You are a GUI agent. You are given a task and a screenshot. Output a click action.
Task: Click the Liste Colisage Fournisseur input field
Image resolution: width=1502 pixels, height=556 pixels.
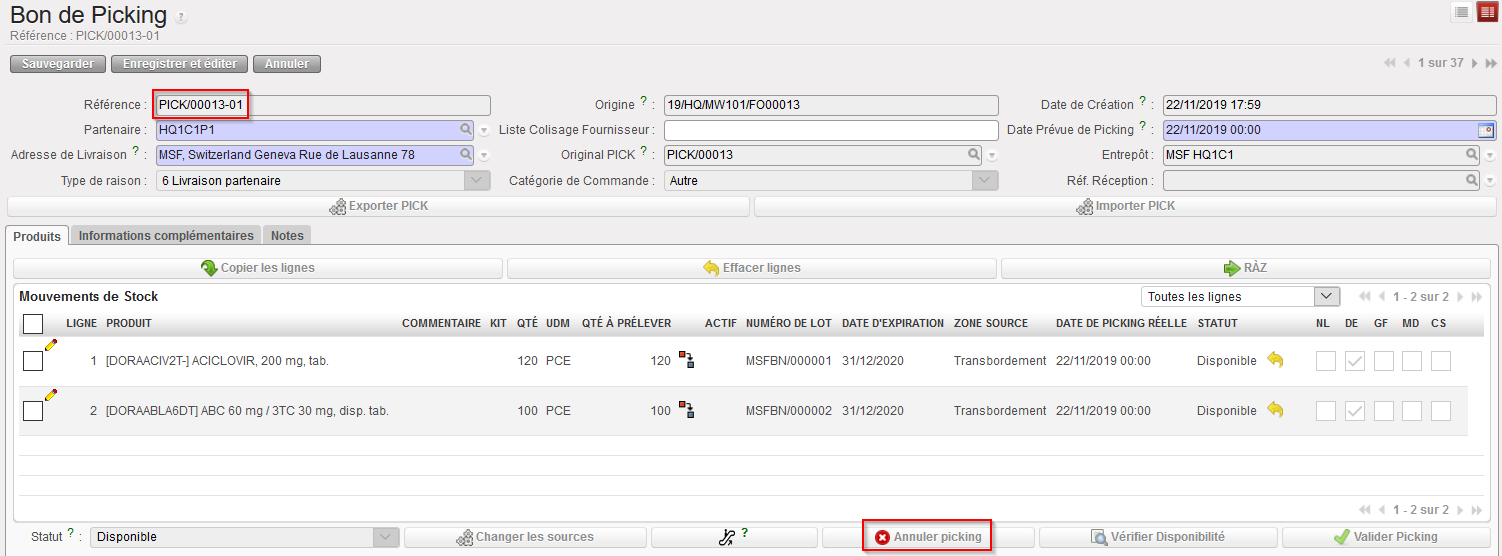pyautogui.click(x=830, y=130)
